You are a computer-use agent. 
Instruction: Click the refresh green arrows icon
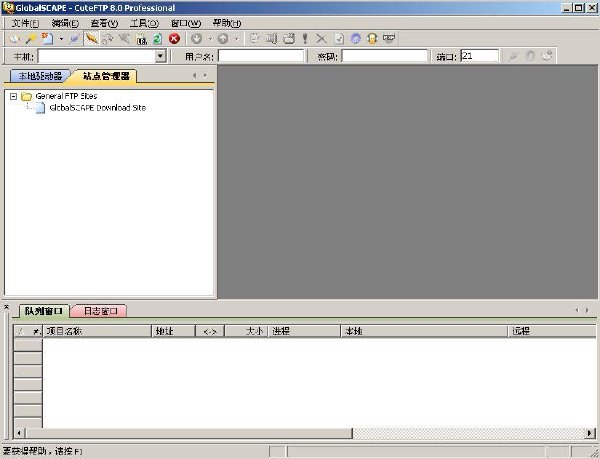point(157,39)
